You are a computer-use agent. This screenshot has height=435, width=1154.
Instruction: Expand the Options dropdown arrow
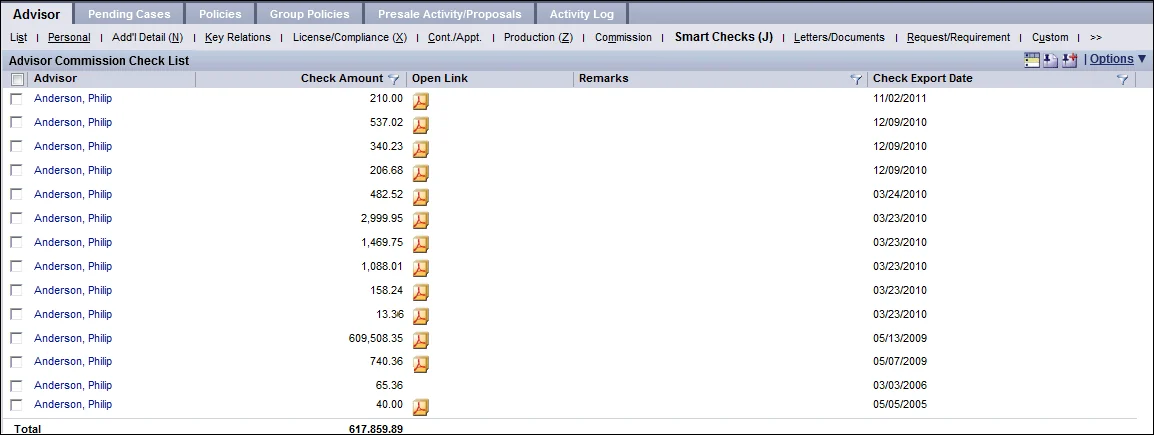click(1141, 59)
